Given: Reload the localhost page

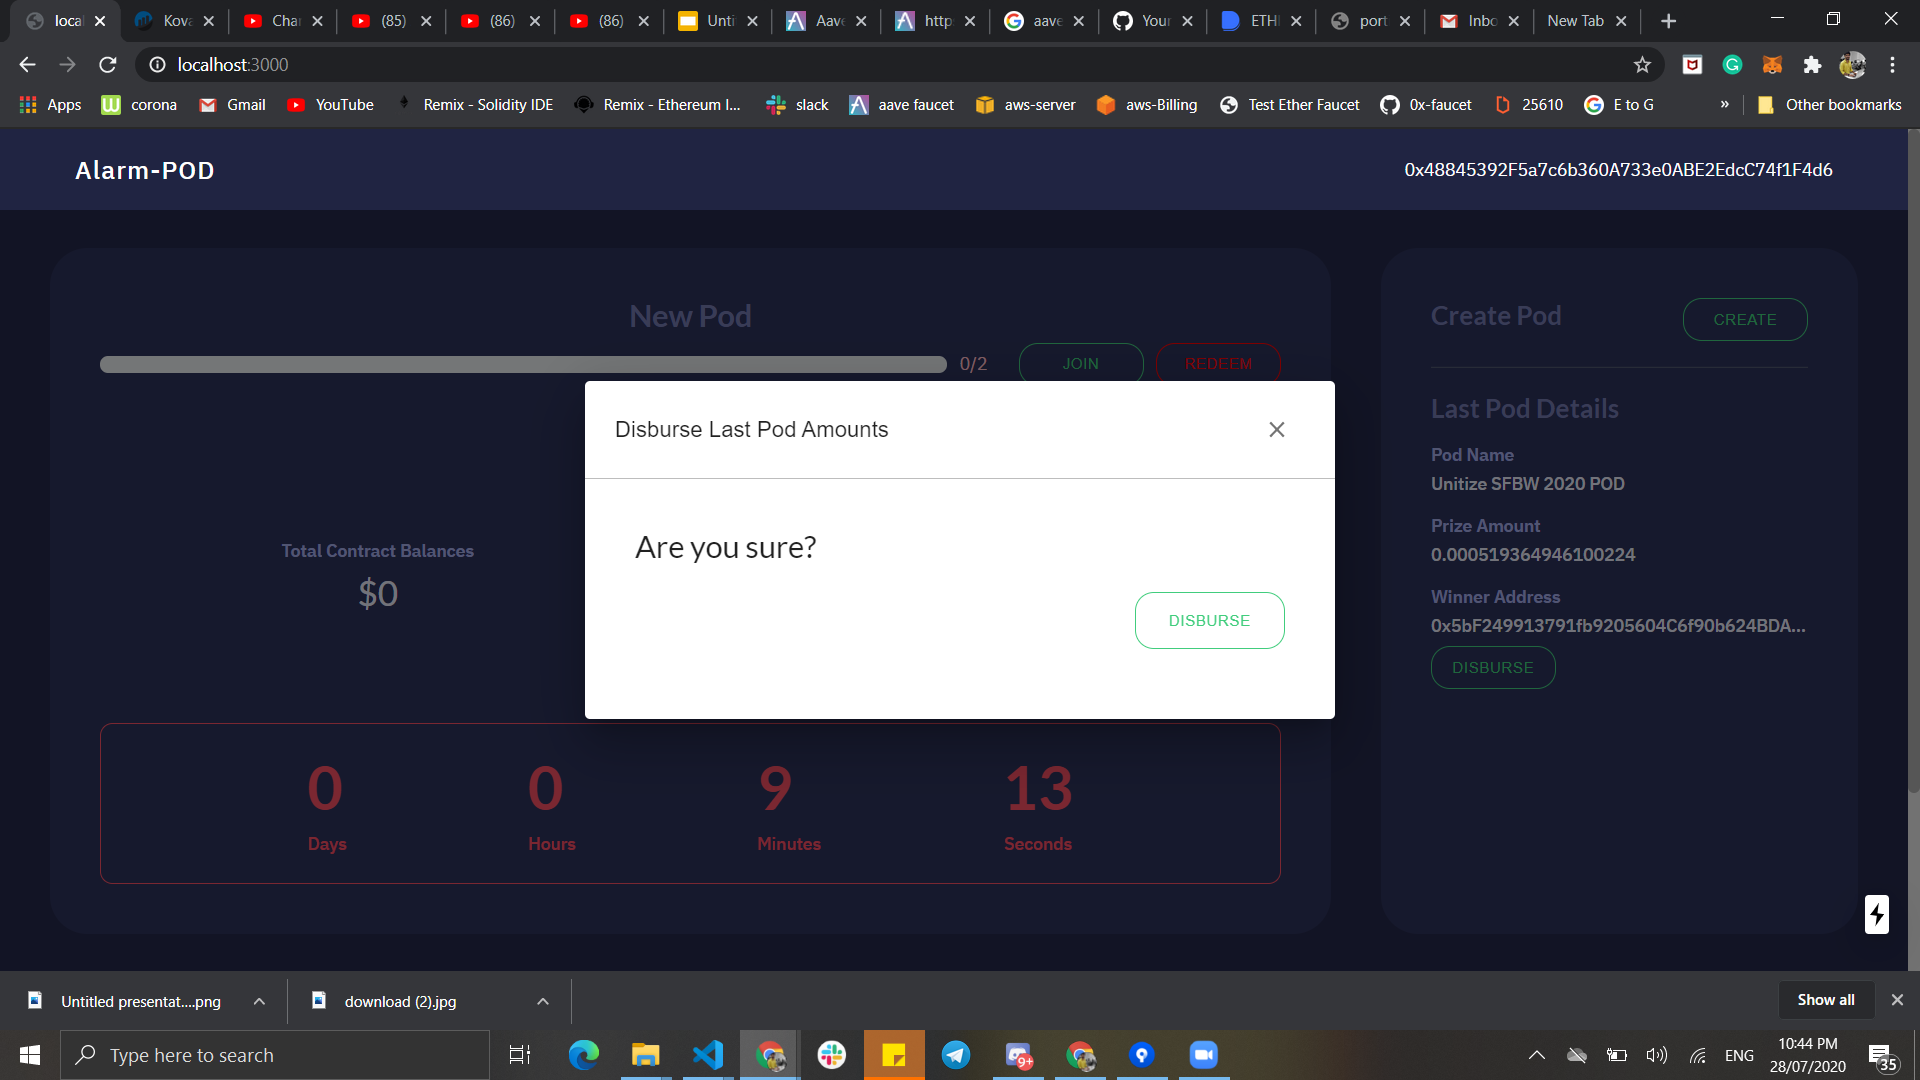Looking at the screenshot, I should tap(108, 65).
